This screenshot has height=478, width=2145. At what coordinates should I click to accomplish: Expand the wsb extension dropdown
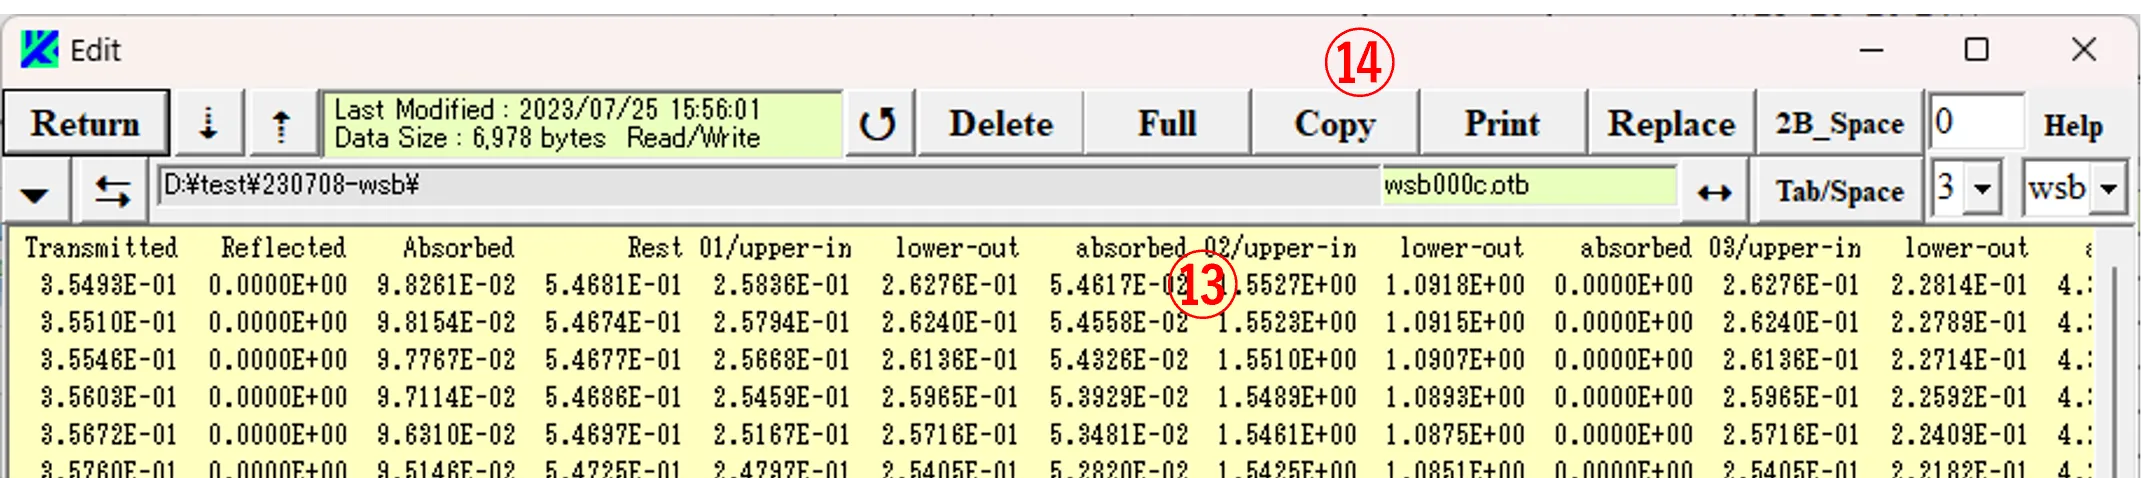click(x=2109, y=189)
